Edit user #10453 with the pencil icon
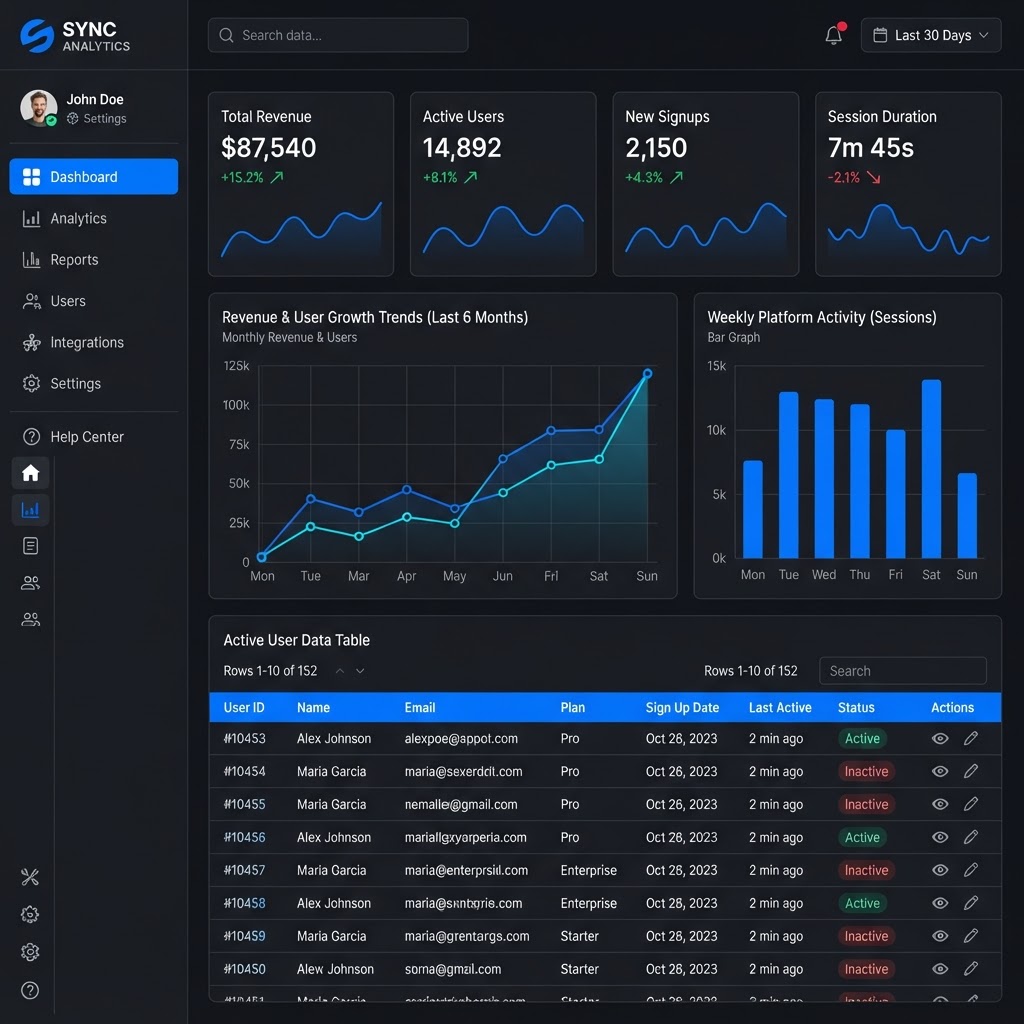Viewport: 1024px width, 1024px height. [971, 738]
